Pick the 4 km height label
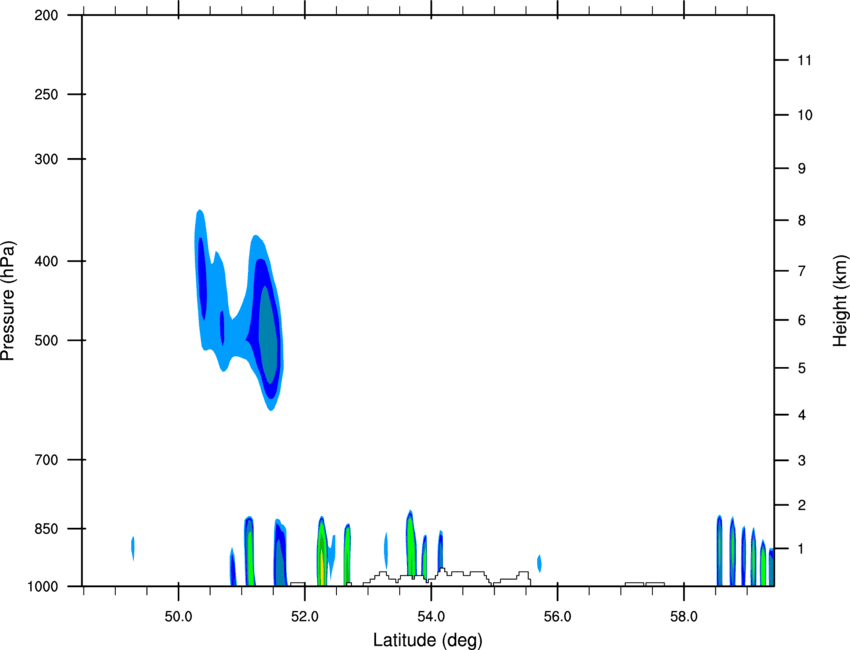This screenshot has height=650, width=850. 802,415
